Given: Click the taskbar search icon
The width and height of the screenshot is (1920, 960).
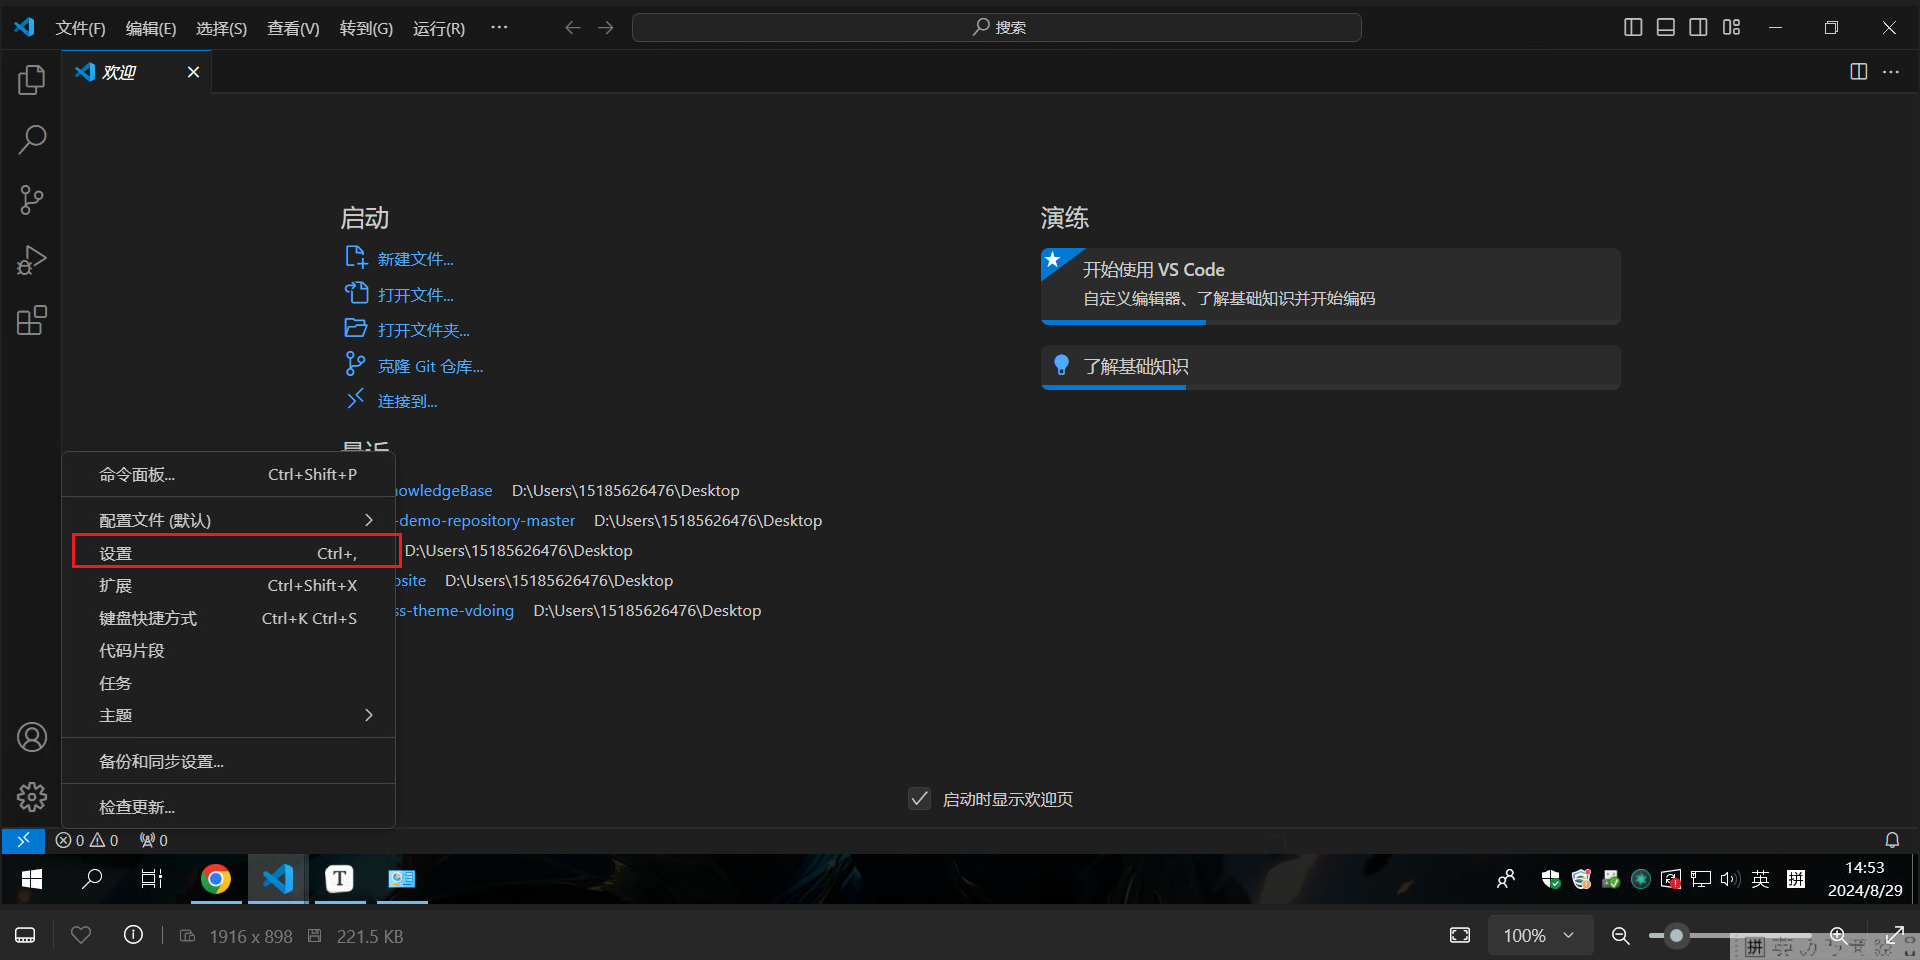Looking at the screenshot, I should [x=92, y=879].
